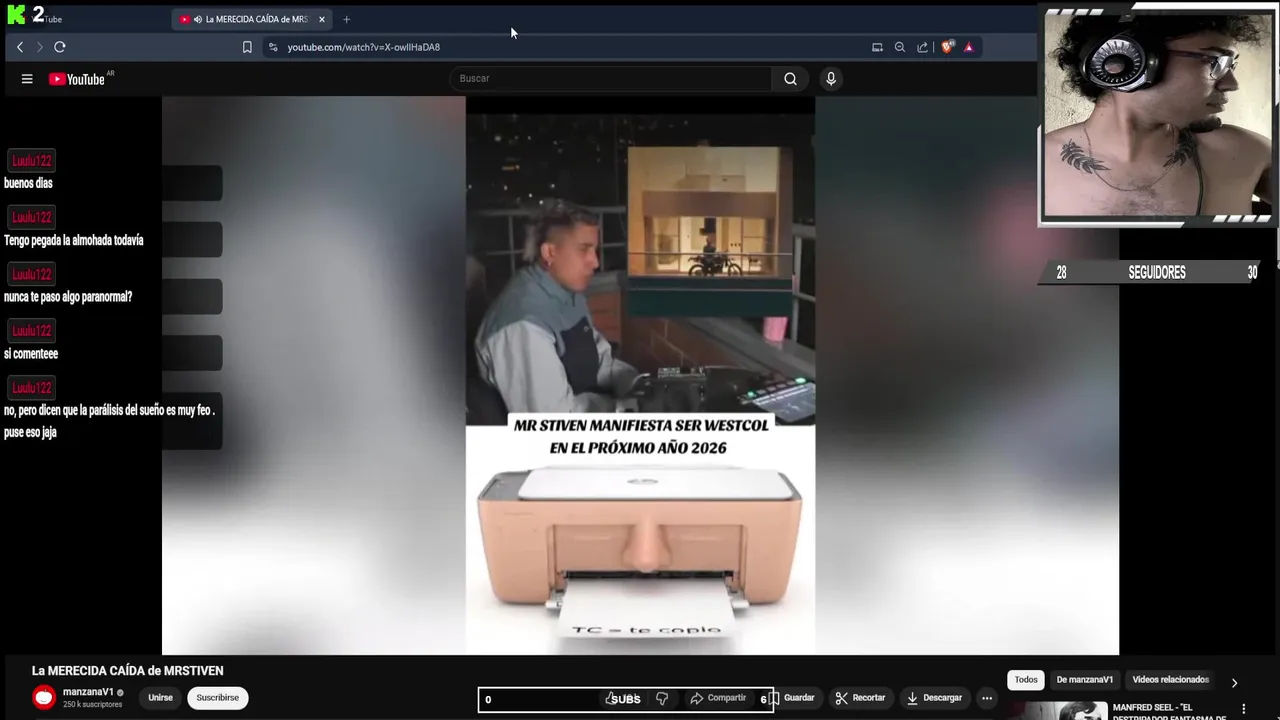This screenshot has width=1280, height=720.
Task: Mute the tab audio speaker icon
Action: point(197,19)
